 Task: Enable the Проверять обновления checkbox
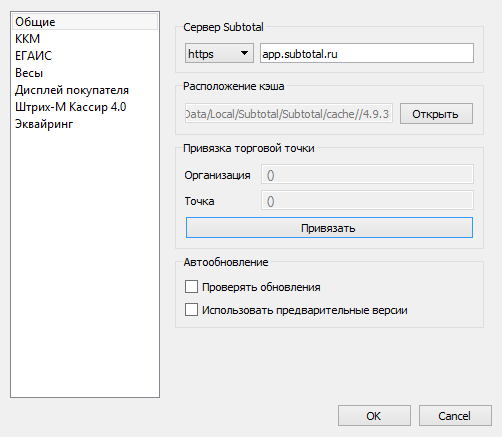pos(191,287)
